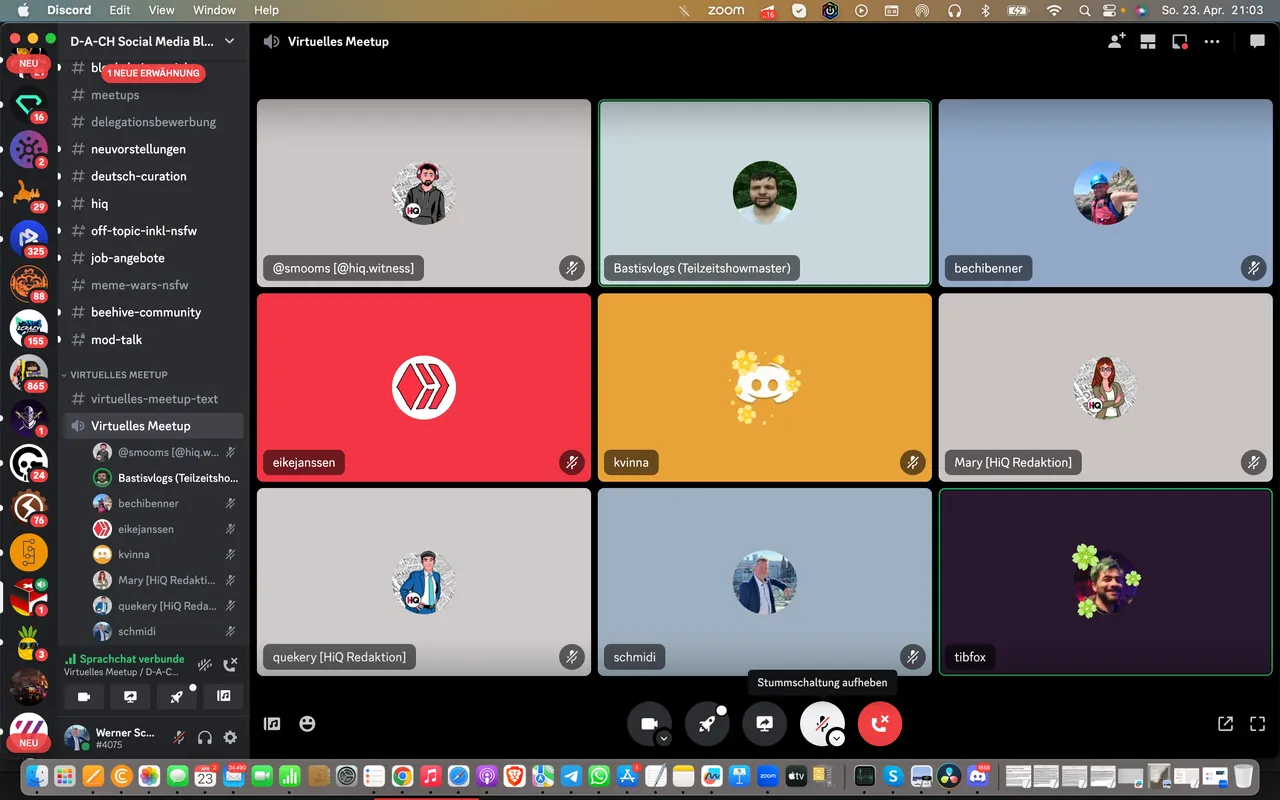Select eikejanssen in voice member list
This screenshot has height=800, width=1280.
pos(164,529)
